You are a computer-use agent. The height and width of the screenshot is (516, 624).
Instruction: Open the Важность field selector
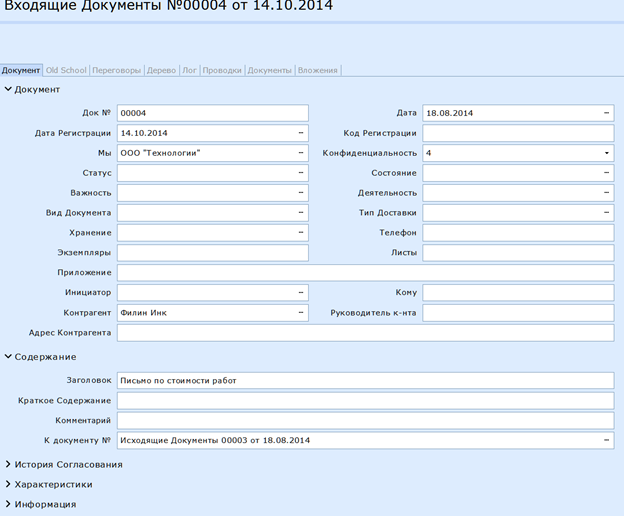pyautogui.click(x=301, y=193)
